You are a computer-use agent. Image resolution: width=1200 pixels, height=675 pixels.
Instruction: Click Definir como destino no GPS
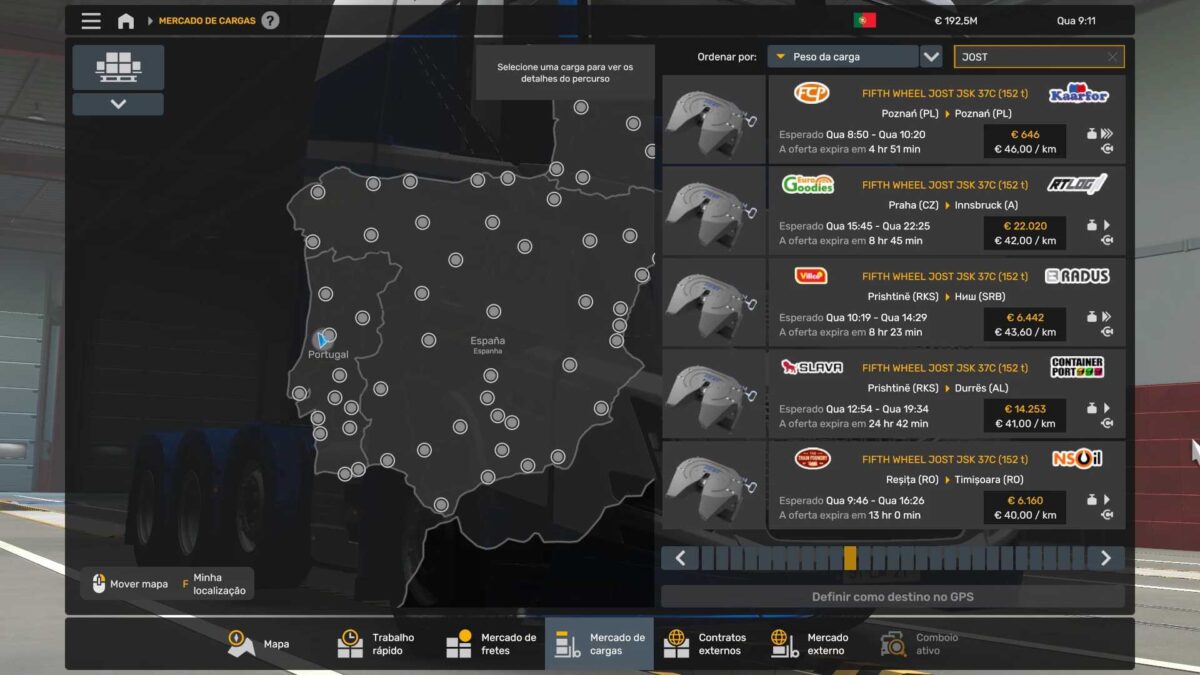[x=892, y=597]
